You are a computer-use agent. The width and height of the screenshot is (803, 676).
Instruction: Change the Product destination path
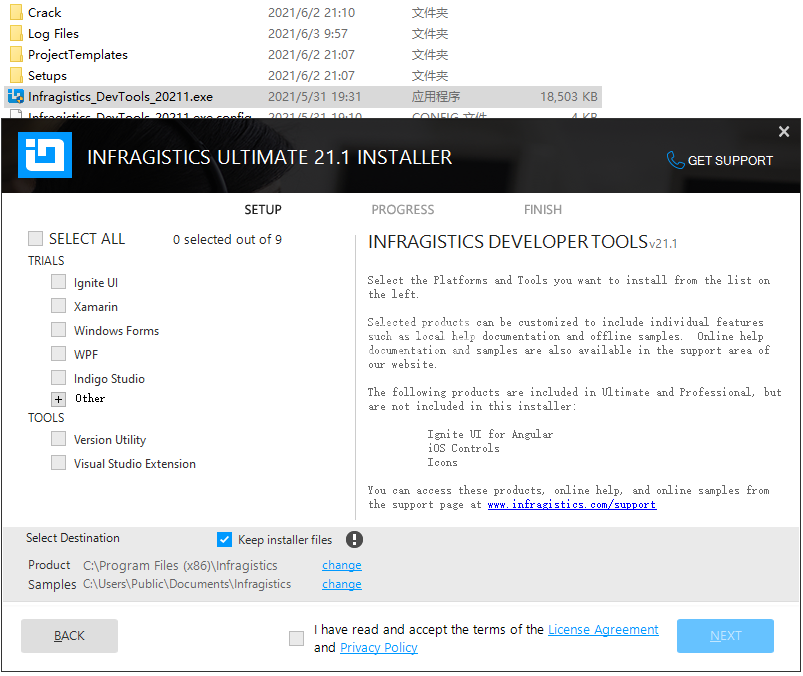click(x=342, y=565)
